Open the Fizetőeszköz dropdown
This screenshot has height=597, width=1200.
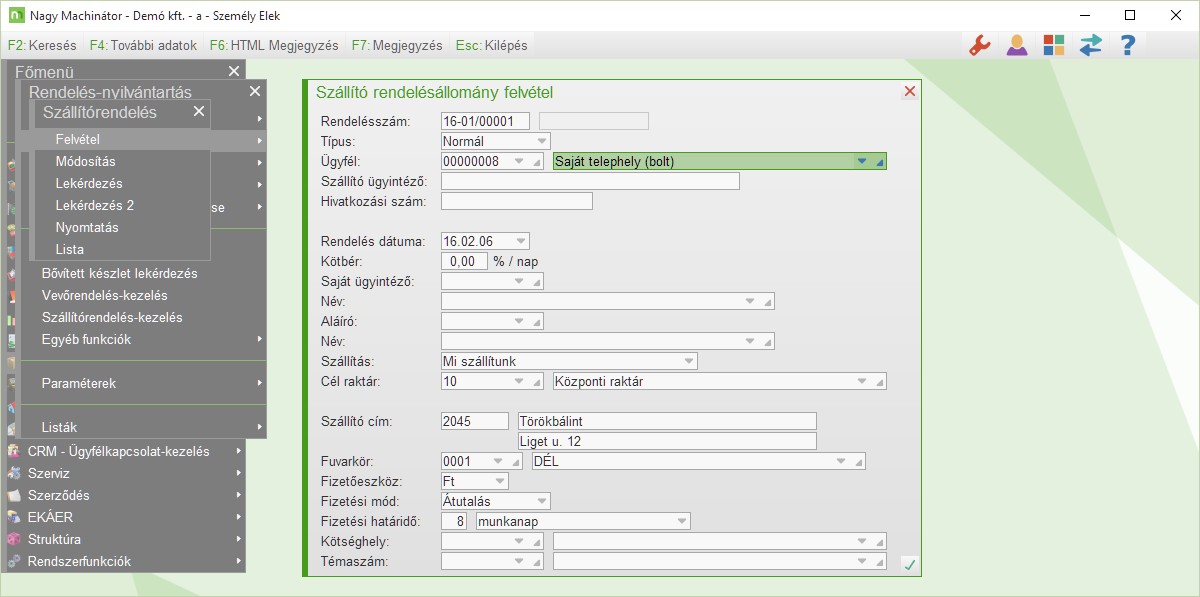tap(500, 481)
